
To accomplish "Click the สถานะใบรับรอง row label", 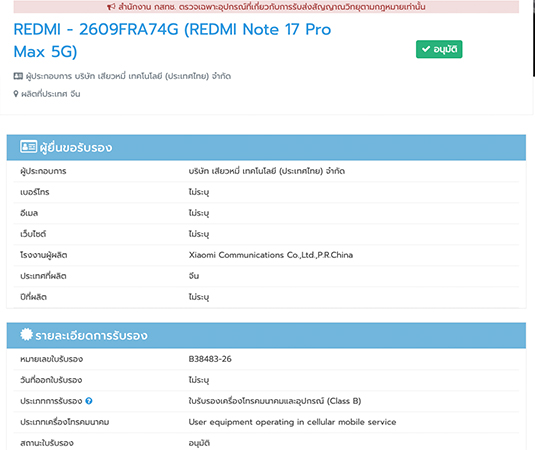I will click(47, 443).
